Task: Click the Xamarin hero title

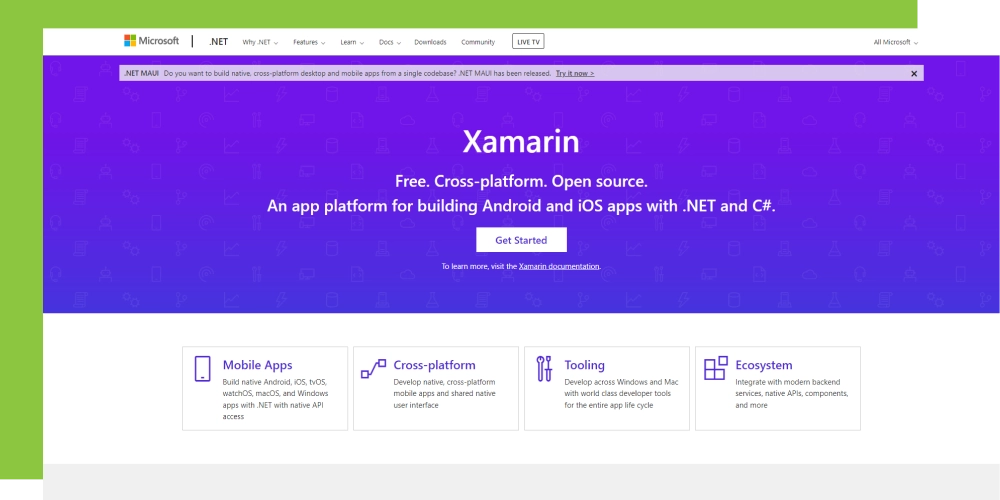Action: pyautogui.click(x=521, y=142)
